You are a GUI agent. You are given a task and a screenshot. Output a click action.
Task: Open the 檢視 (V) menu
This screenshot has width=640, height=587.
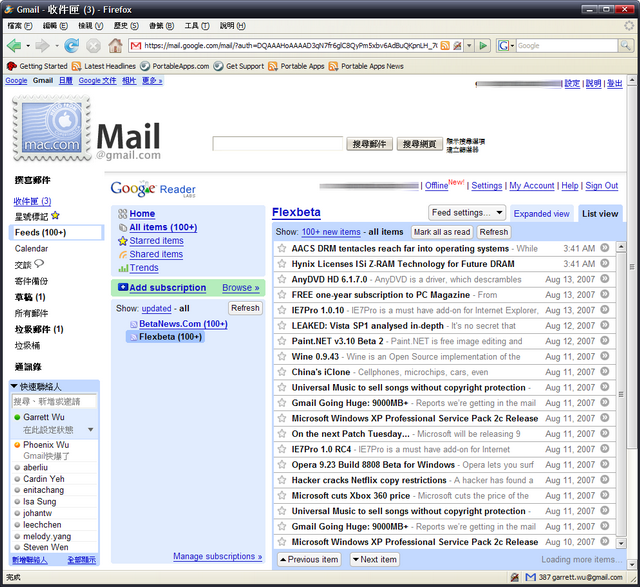pyautogui.click(x=91, y=26)
